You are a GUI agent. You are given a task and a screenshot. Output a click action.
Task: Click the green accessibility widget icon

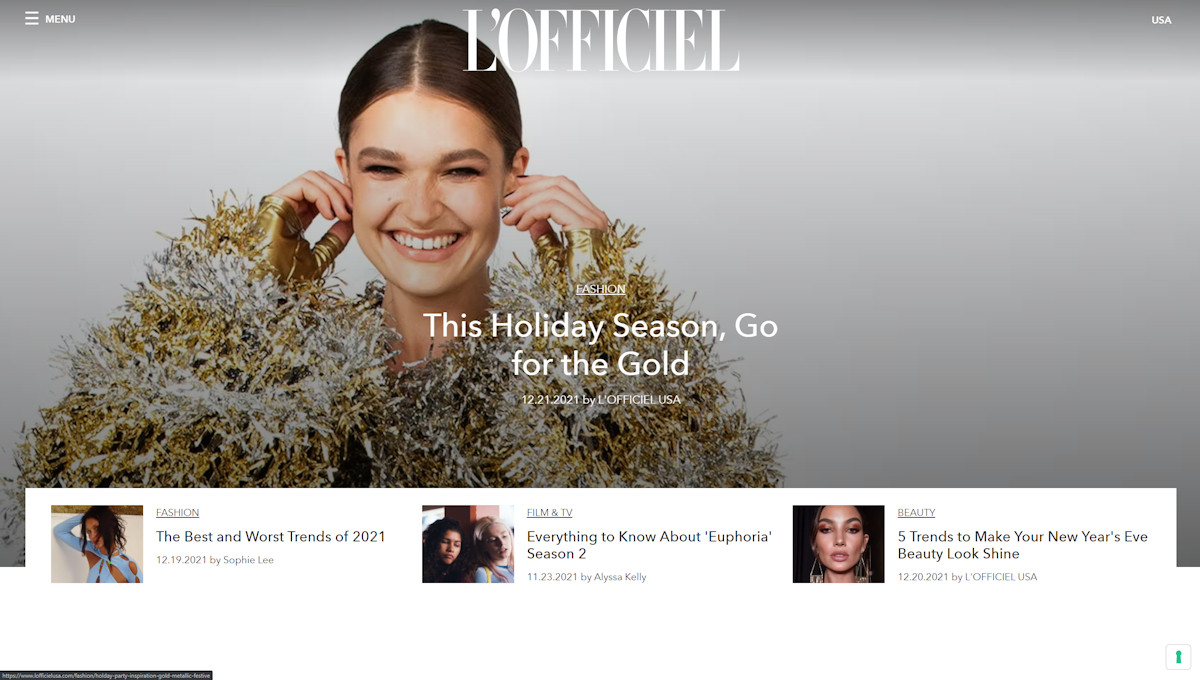1178,657
